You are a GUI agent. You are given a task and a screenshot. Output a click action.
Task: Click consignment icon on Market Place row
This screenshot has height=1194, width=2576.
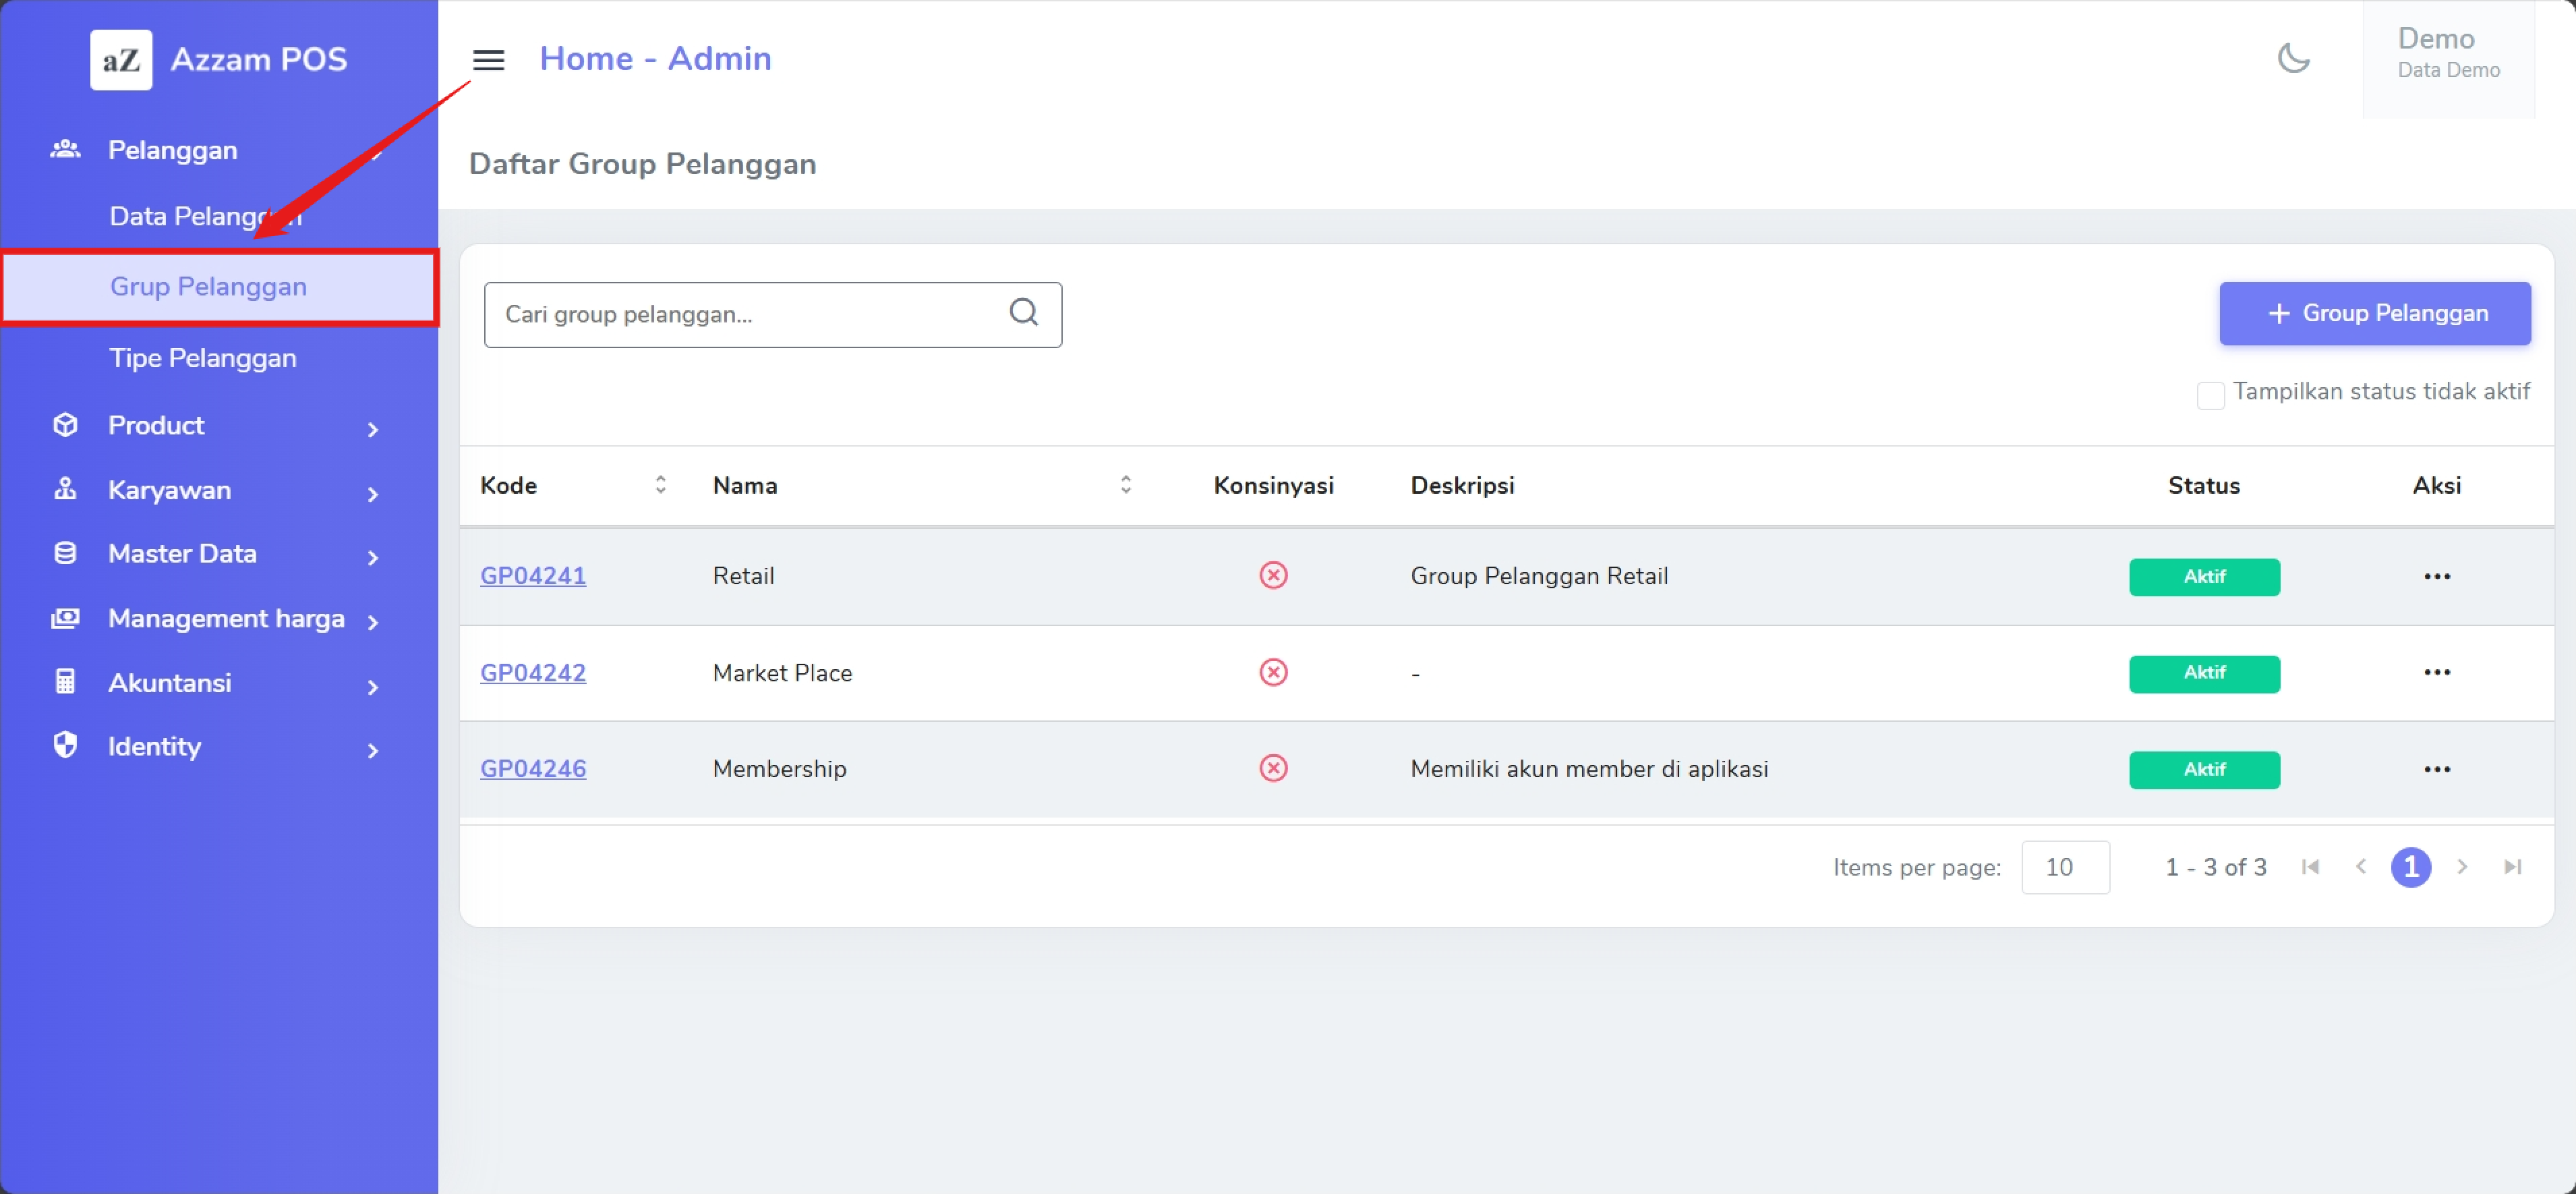1273,672
